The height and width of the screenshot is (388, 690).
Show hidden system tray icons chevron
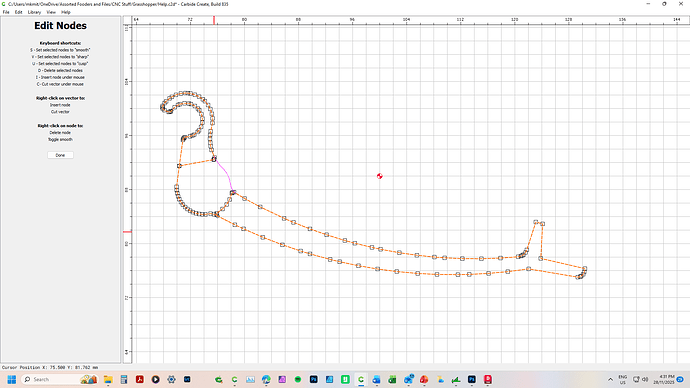[x=610, y=379]
